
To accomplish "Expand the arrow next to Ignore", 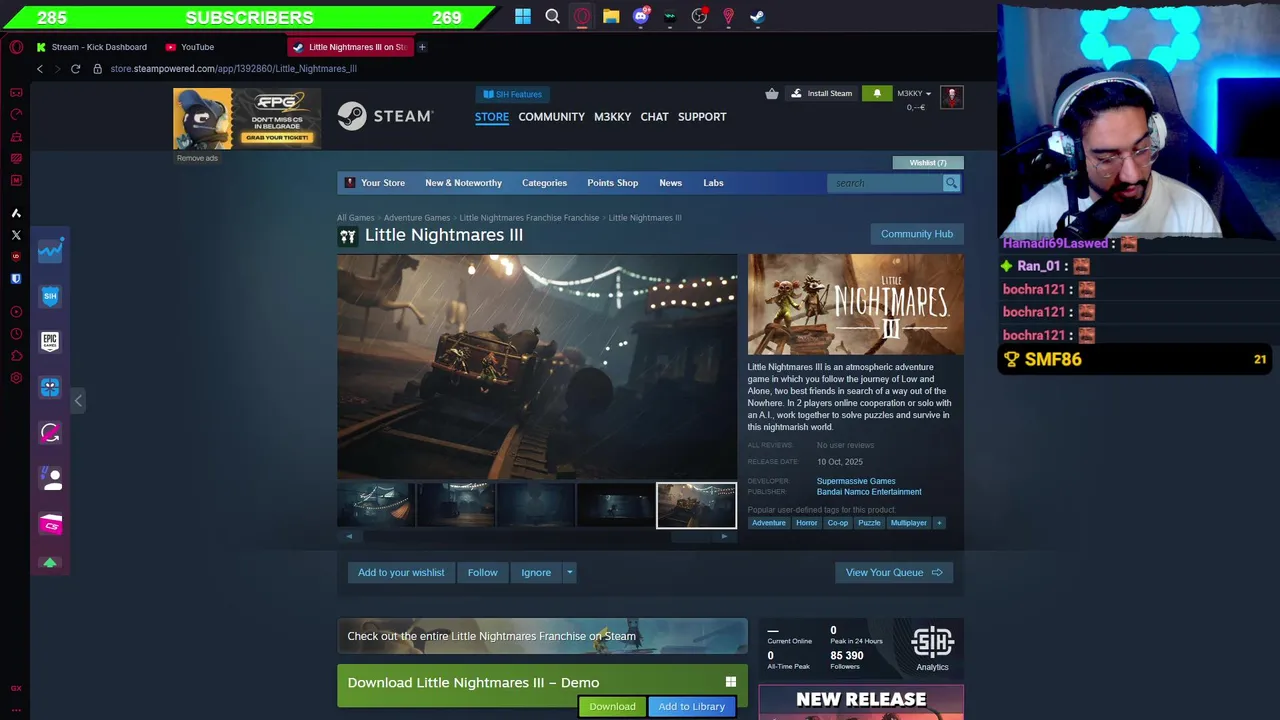I will [569, 573].
